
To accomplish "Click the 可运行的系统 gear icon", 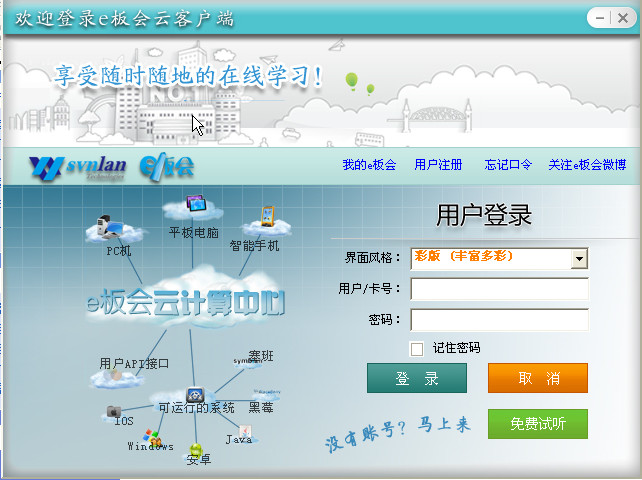I will pos(195,394).
